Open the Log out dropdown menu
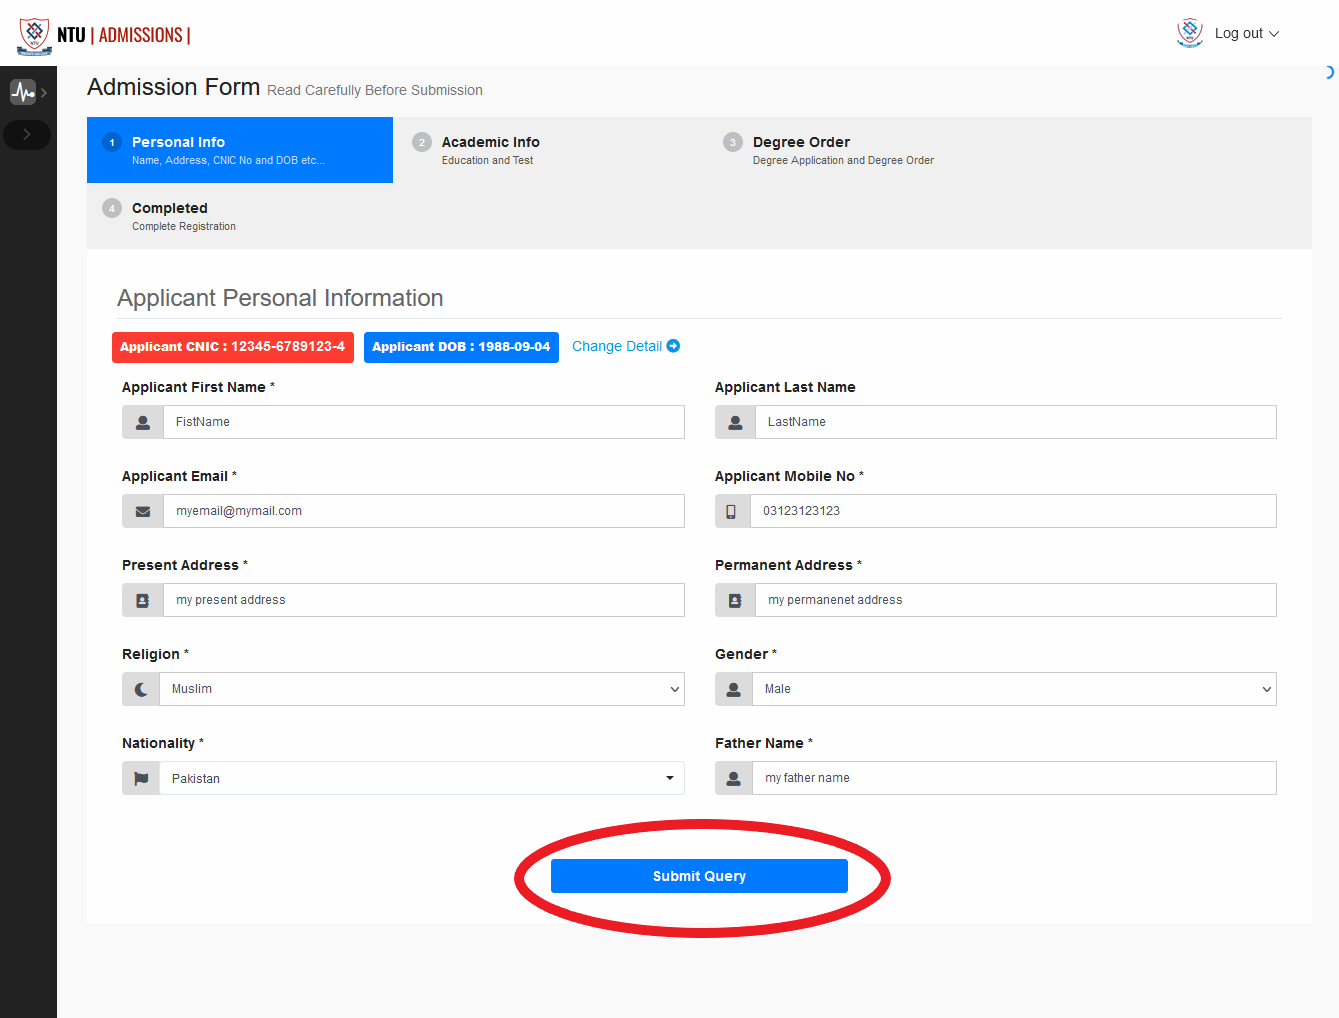The image size is (1339, 1018). coord(1246,33)
